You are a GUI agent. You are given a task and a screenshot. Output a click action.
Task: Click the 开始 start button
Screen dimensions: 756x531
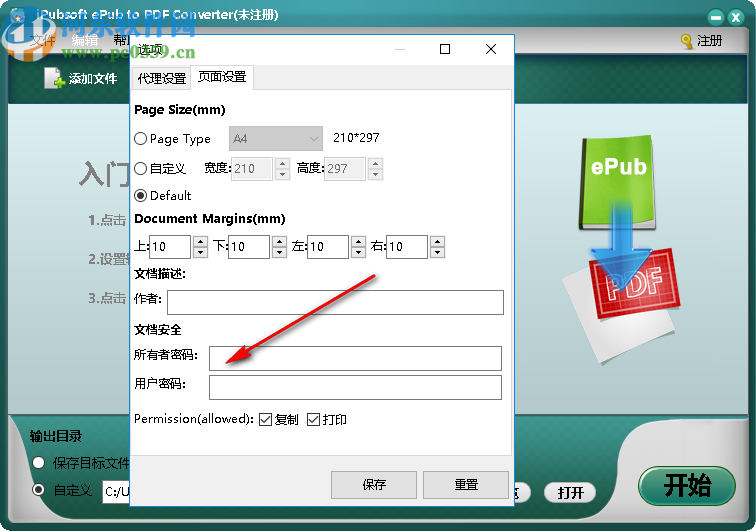(x=687, y=485)
